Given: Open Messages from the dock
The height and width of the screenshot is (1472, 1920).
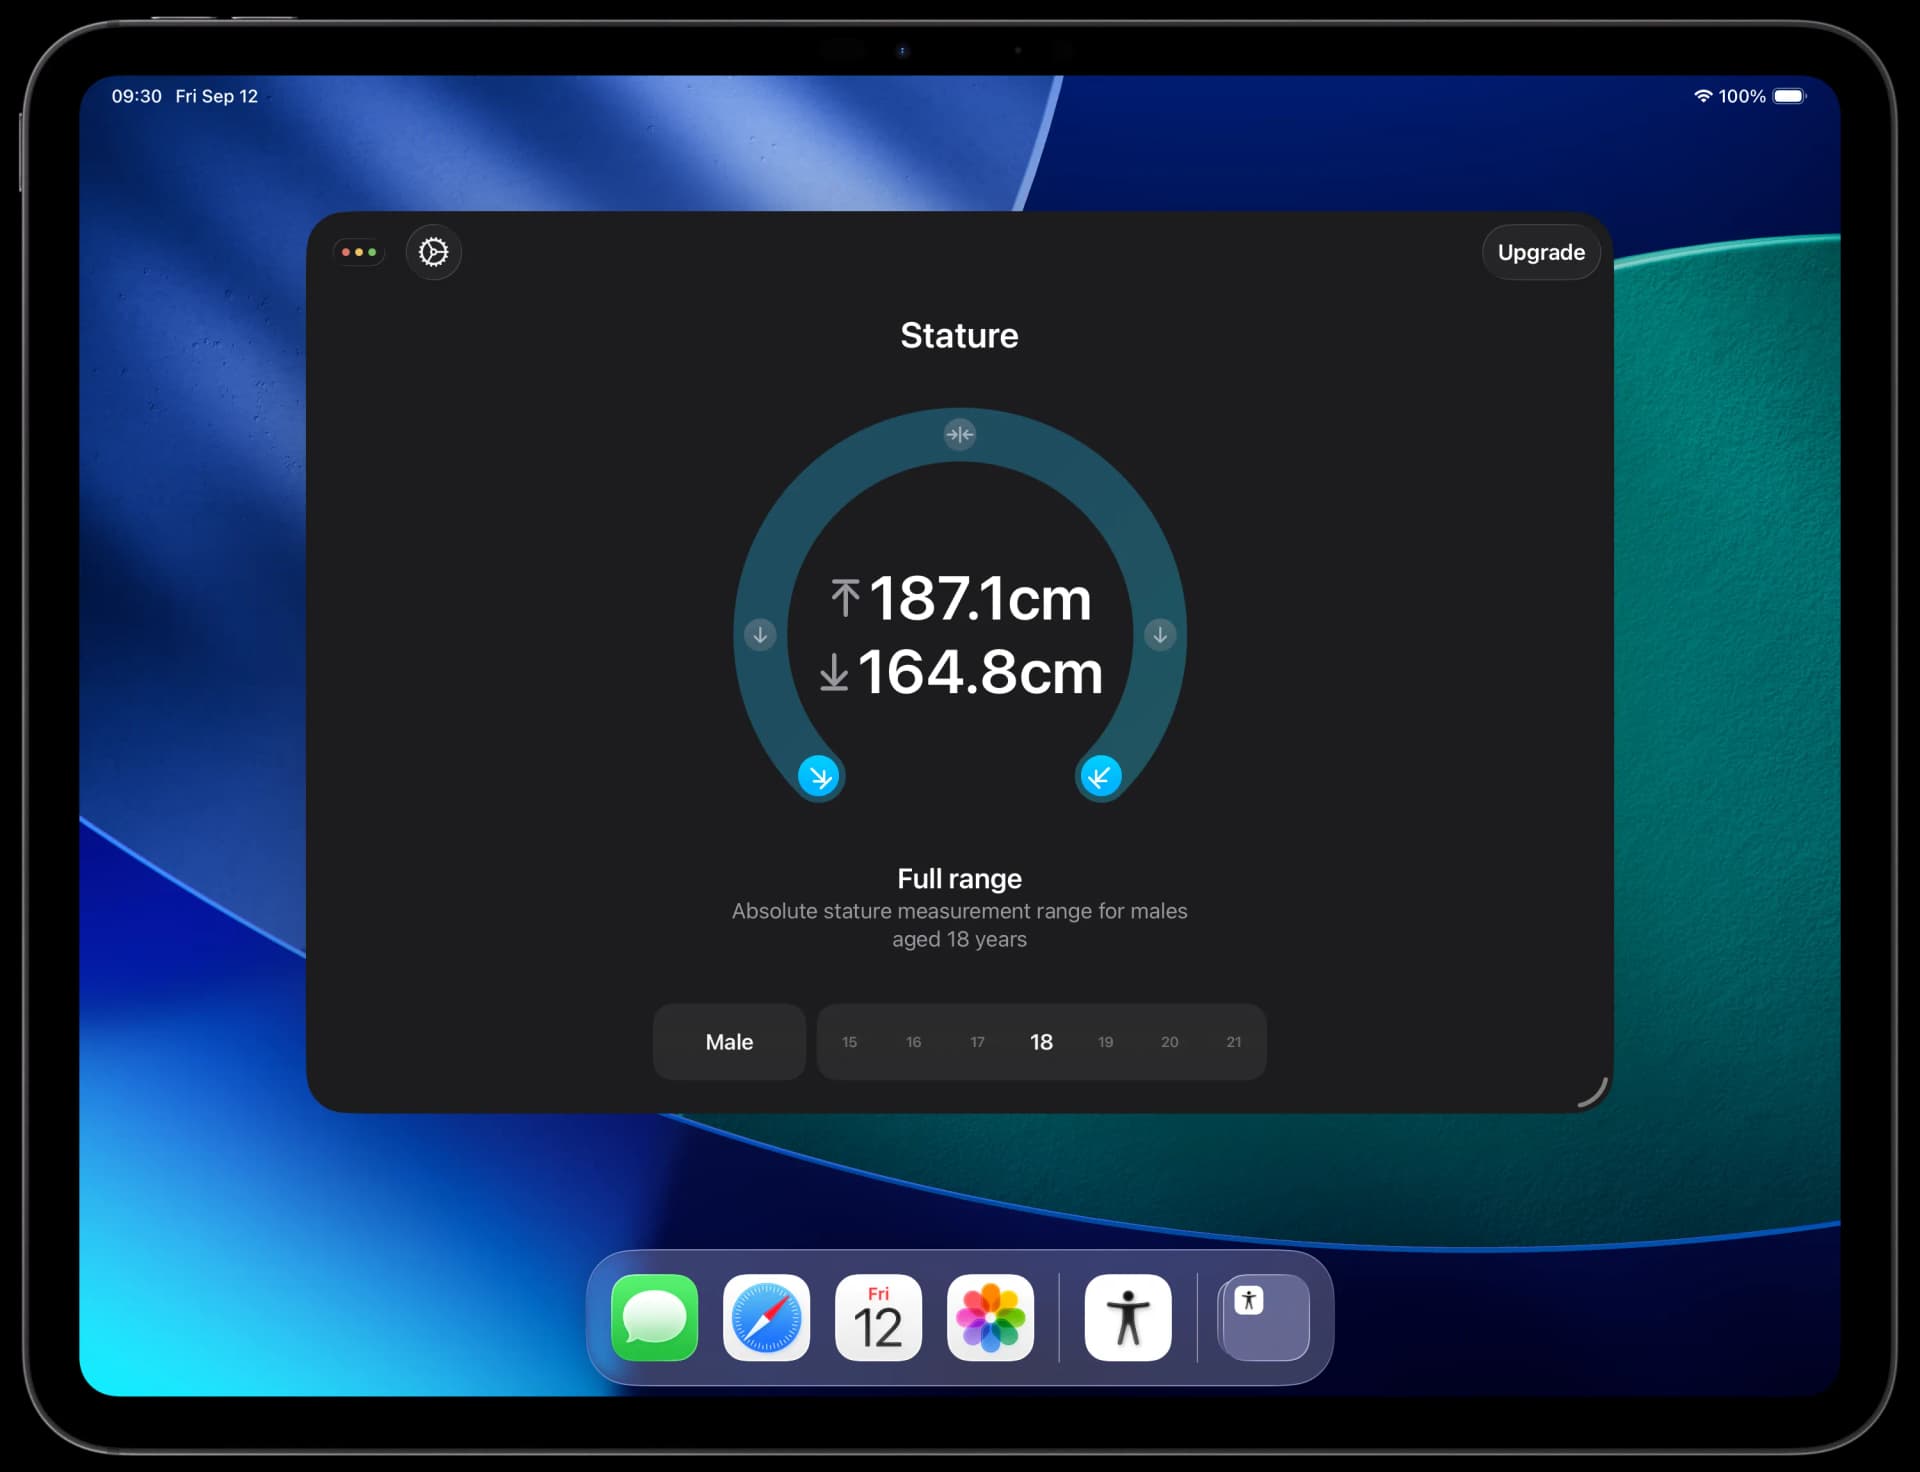Looking at the screenshot, I should (x=655, y=1318).
